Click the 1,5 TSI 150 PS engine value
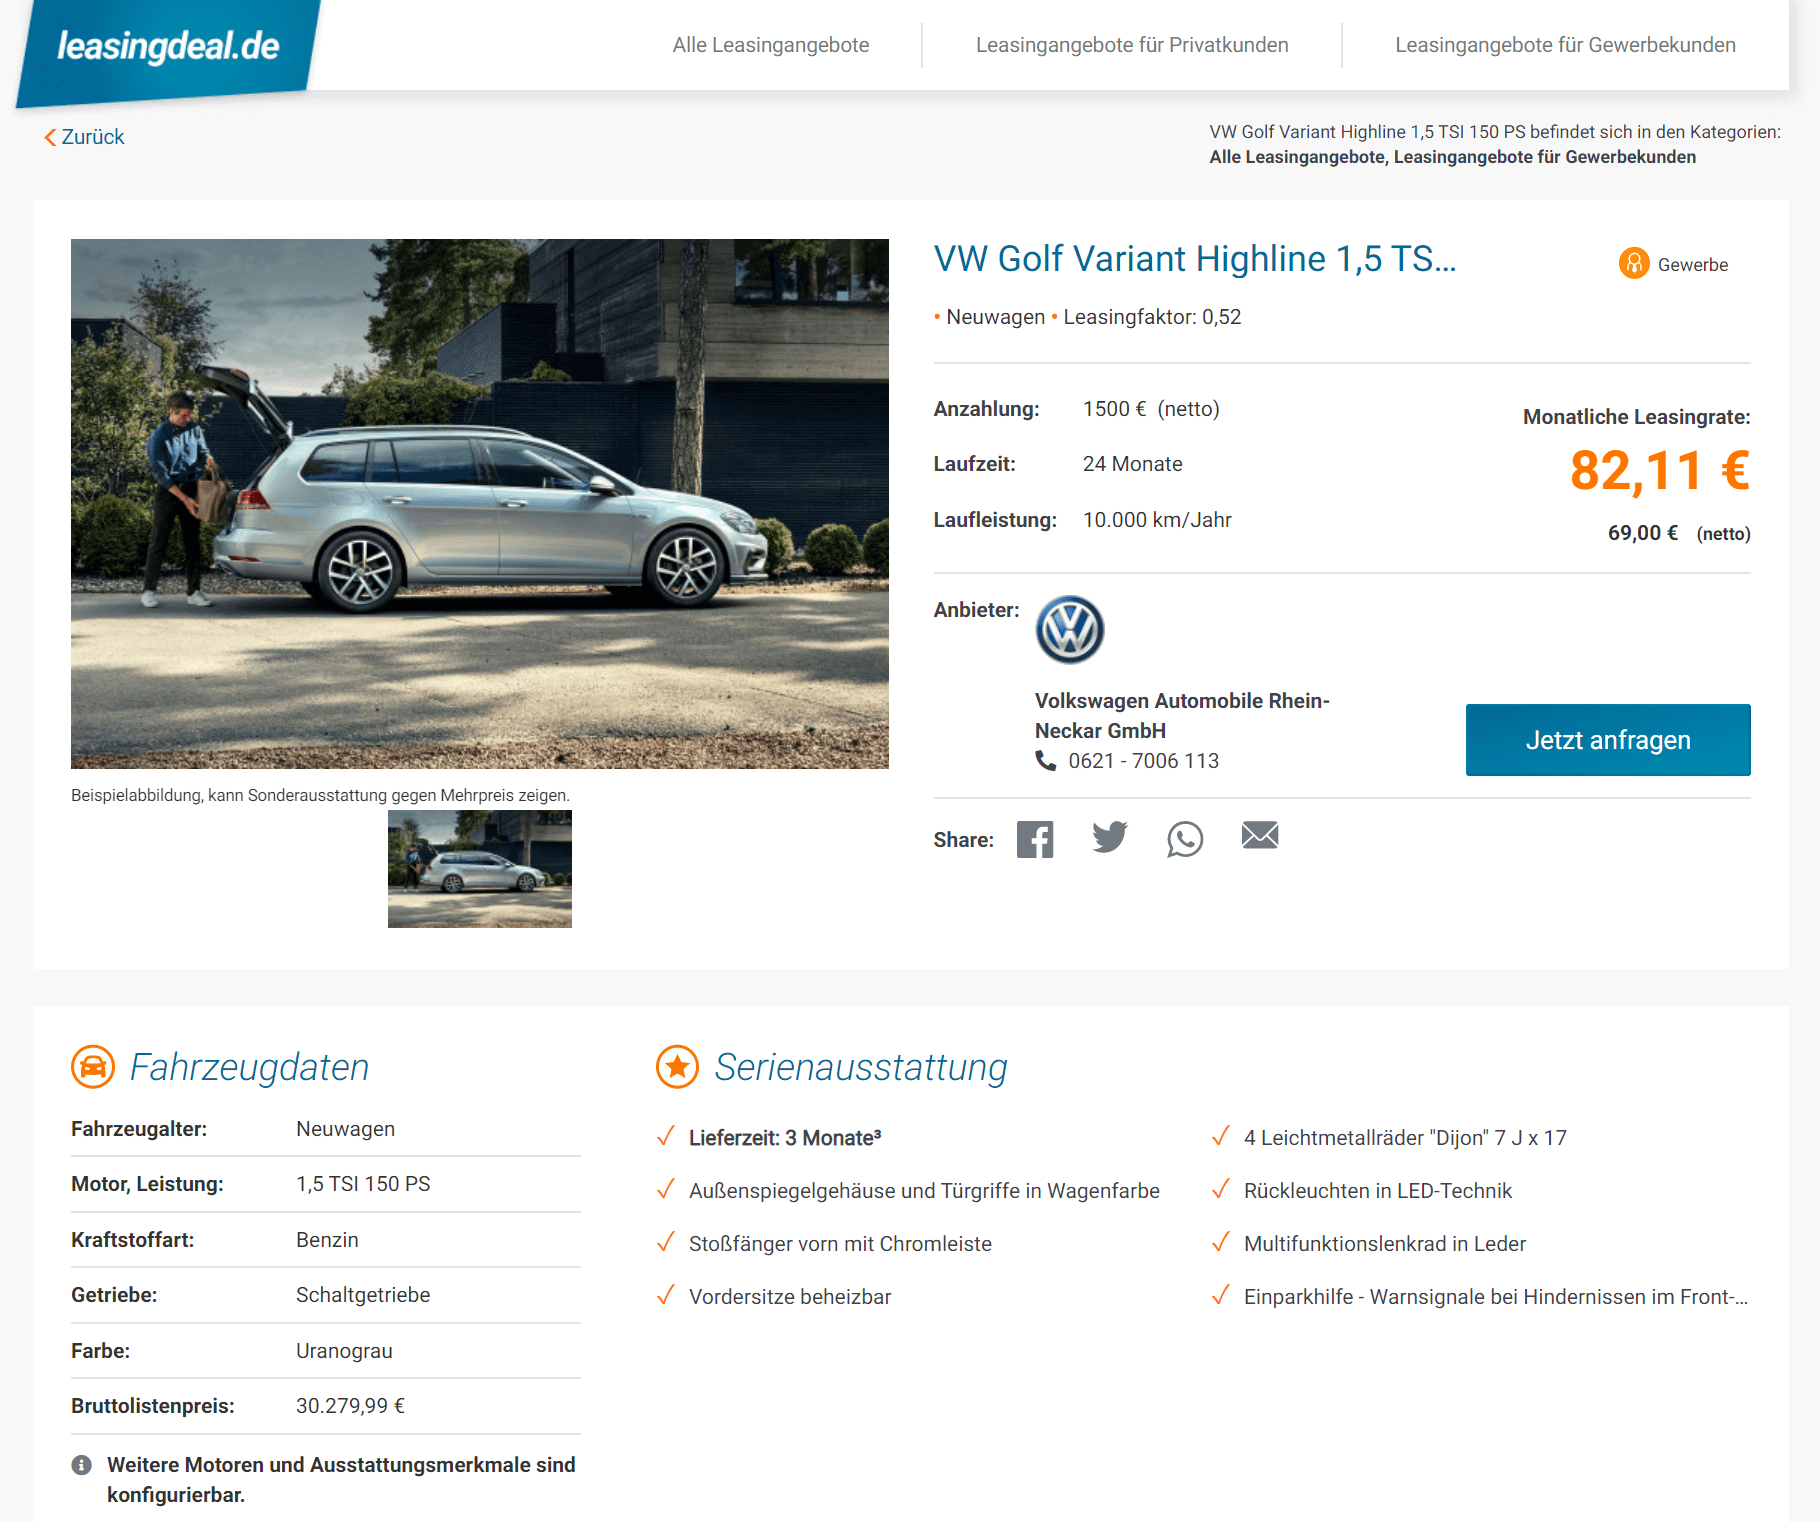Image resolution: width=1820 pixels, height=1522 pixels. 363,1184
